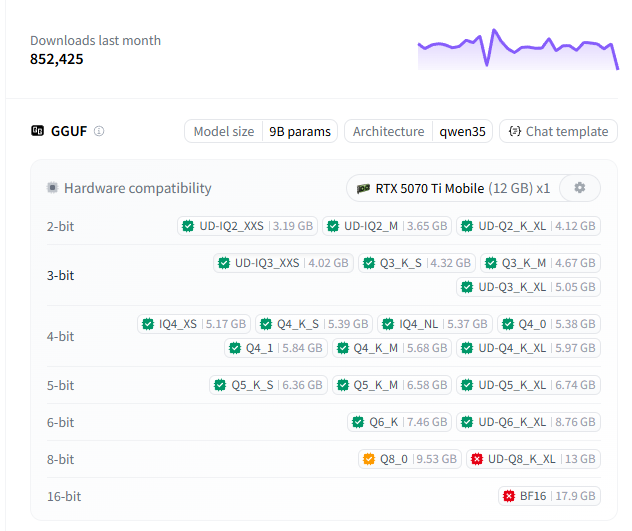Select the Q8_0 9.53 GB quant
This screenshot has height=531, width=632.
pyautogui.click(x=410, y=459)
